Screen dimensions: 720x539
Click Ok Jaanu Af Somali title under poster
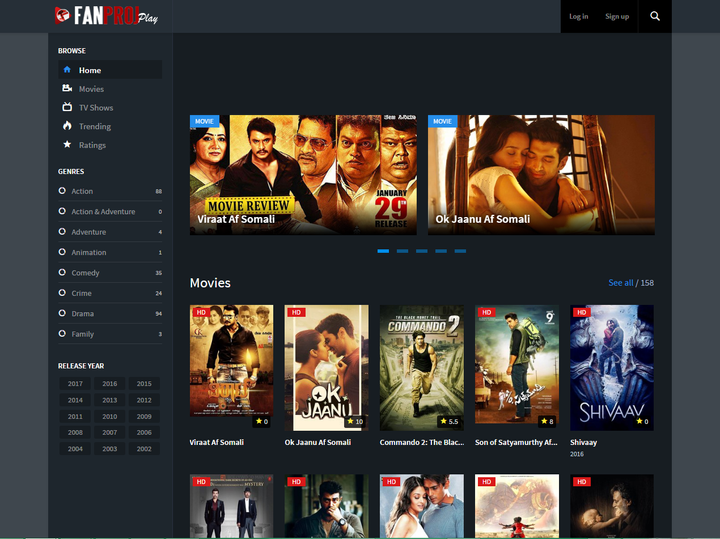click(x=318, y=442)
